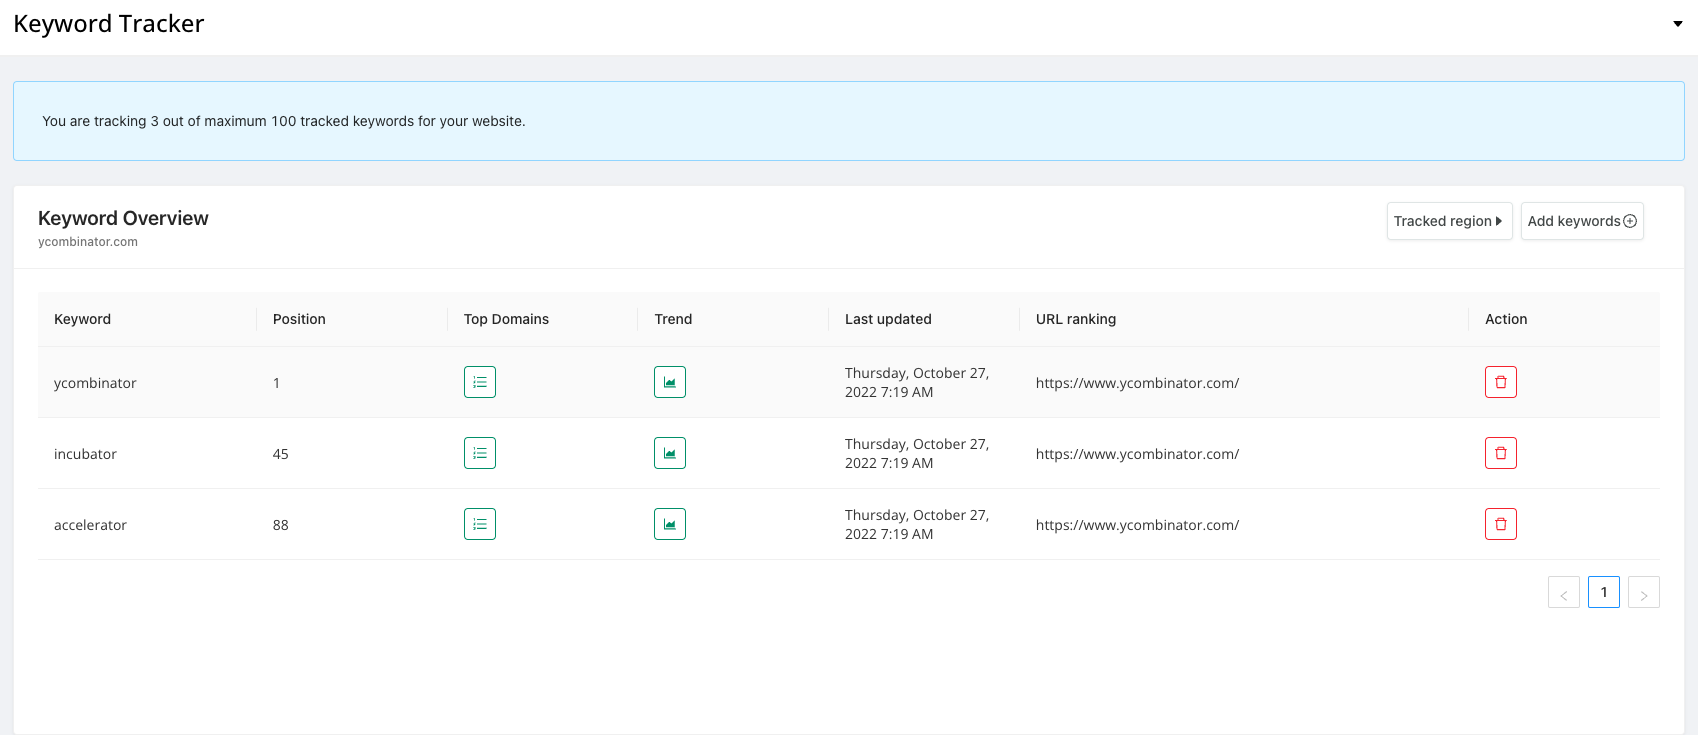Click the ycombinator.com domain subtitle
1698x735 pixels.
88,242
